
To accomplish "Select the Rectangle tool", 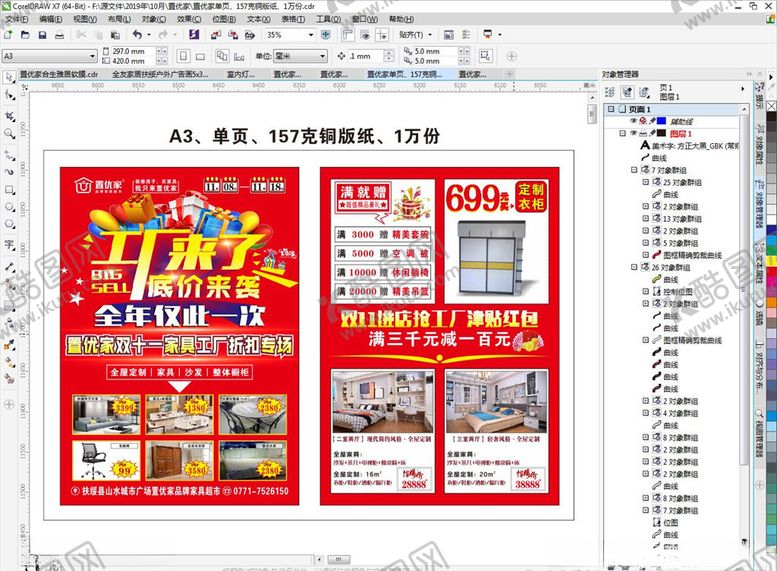I will point(9,190).
